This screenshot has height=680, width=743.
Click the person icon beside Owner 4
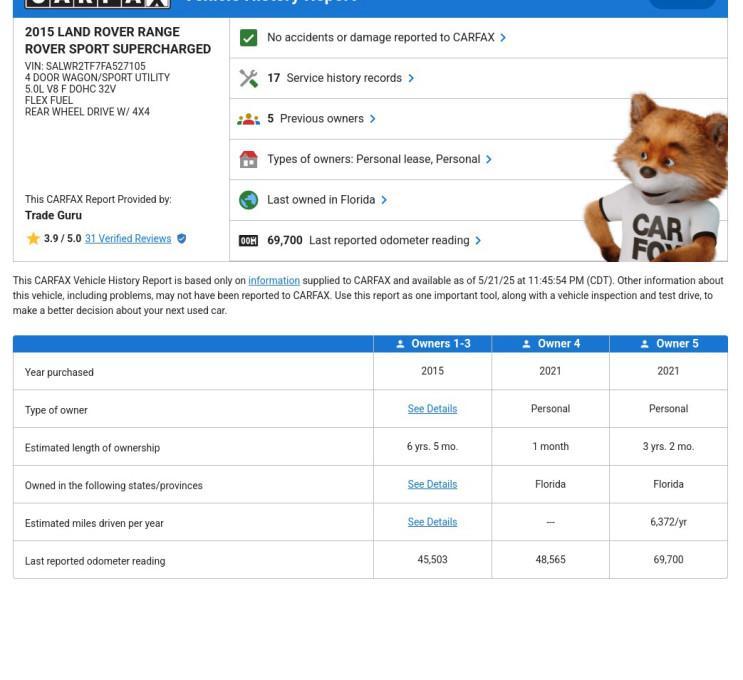coord(526,344)
